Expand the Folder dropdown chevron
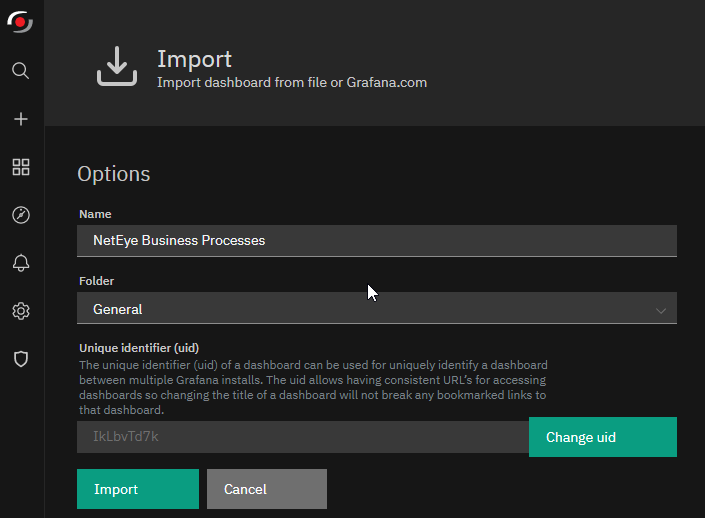 [660, 310]
